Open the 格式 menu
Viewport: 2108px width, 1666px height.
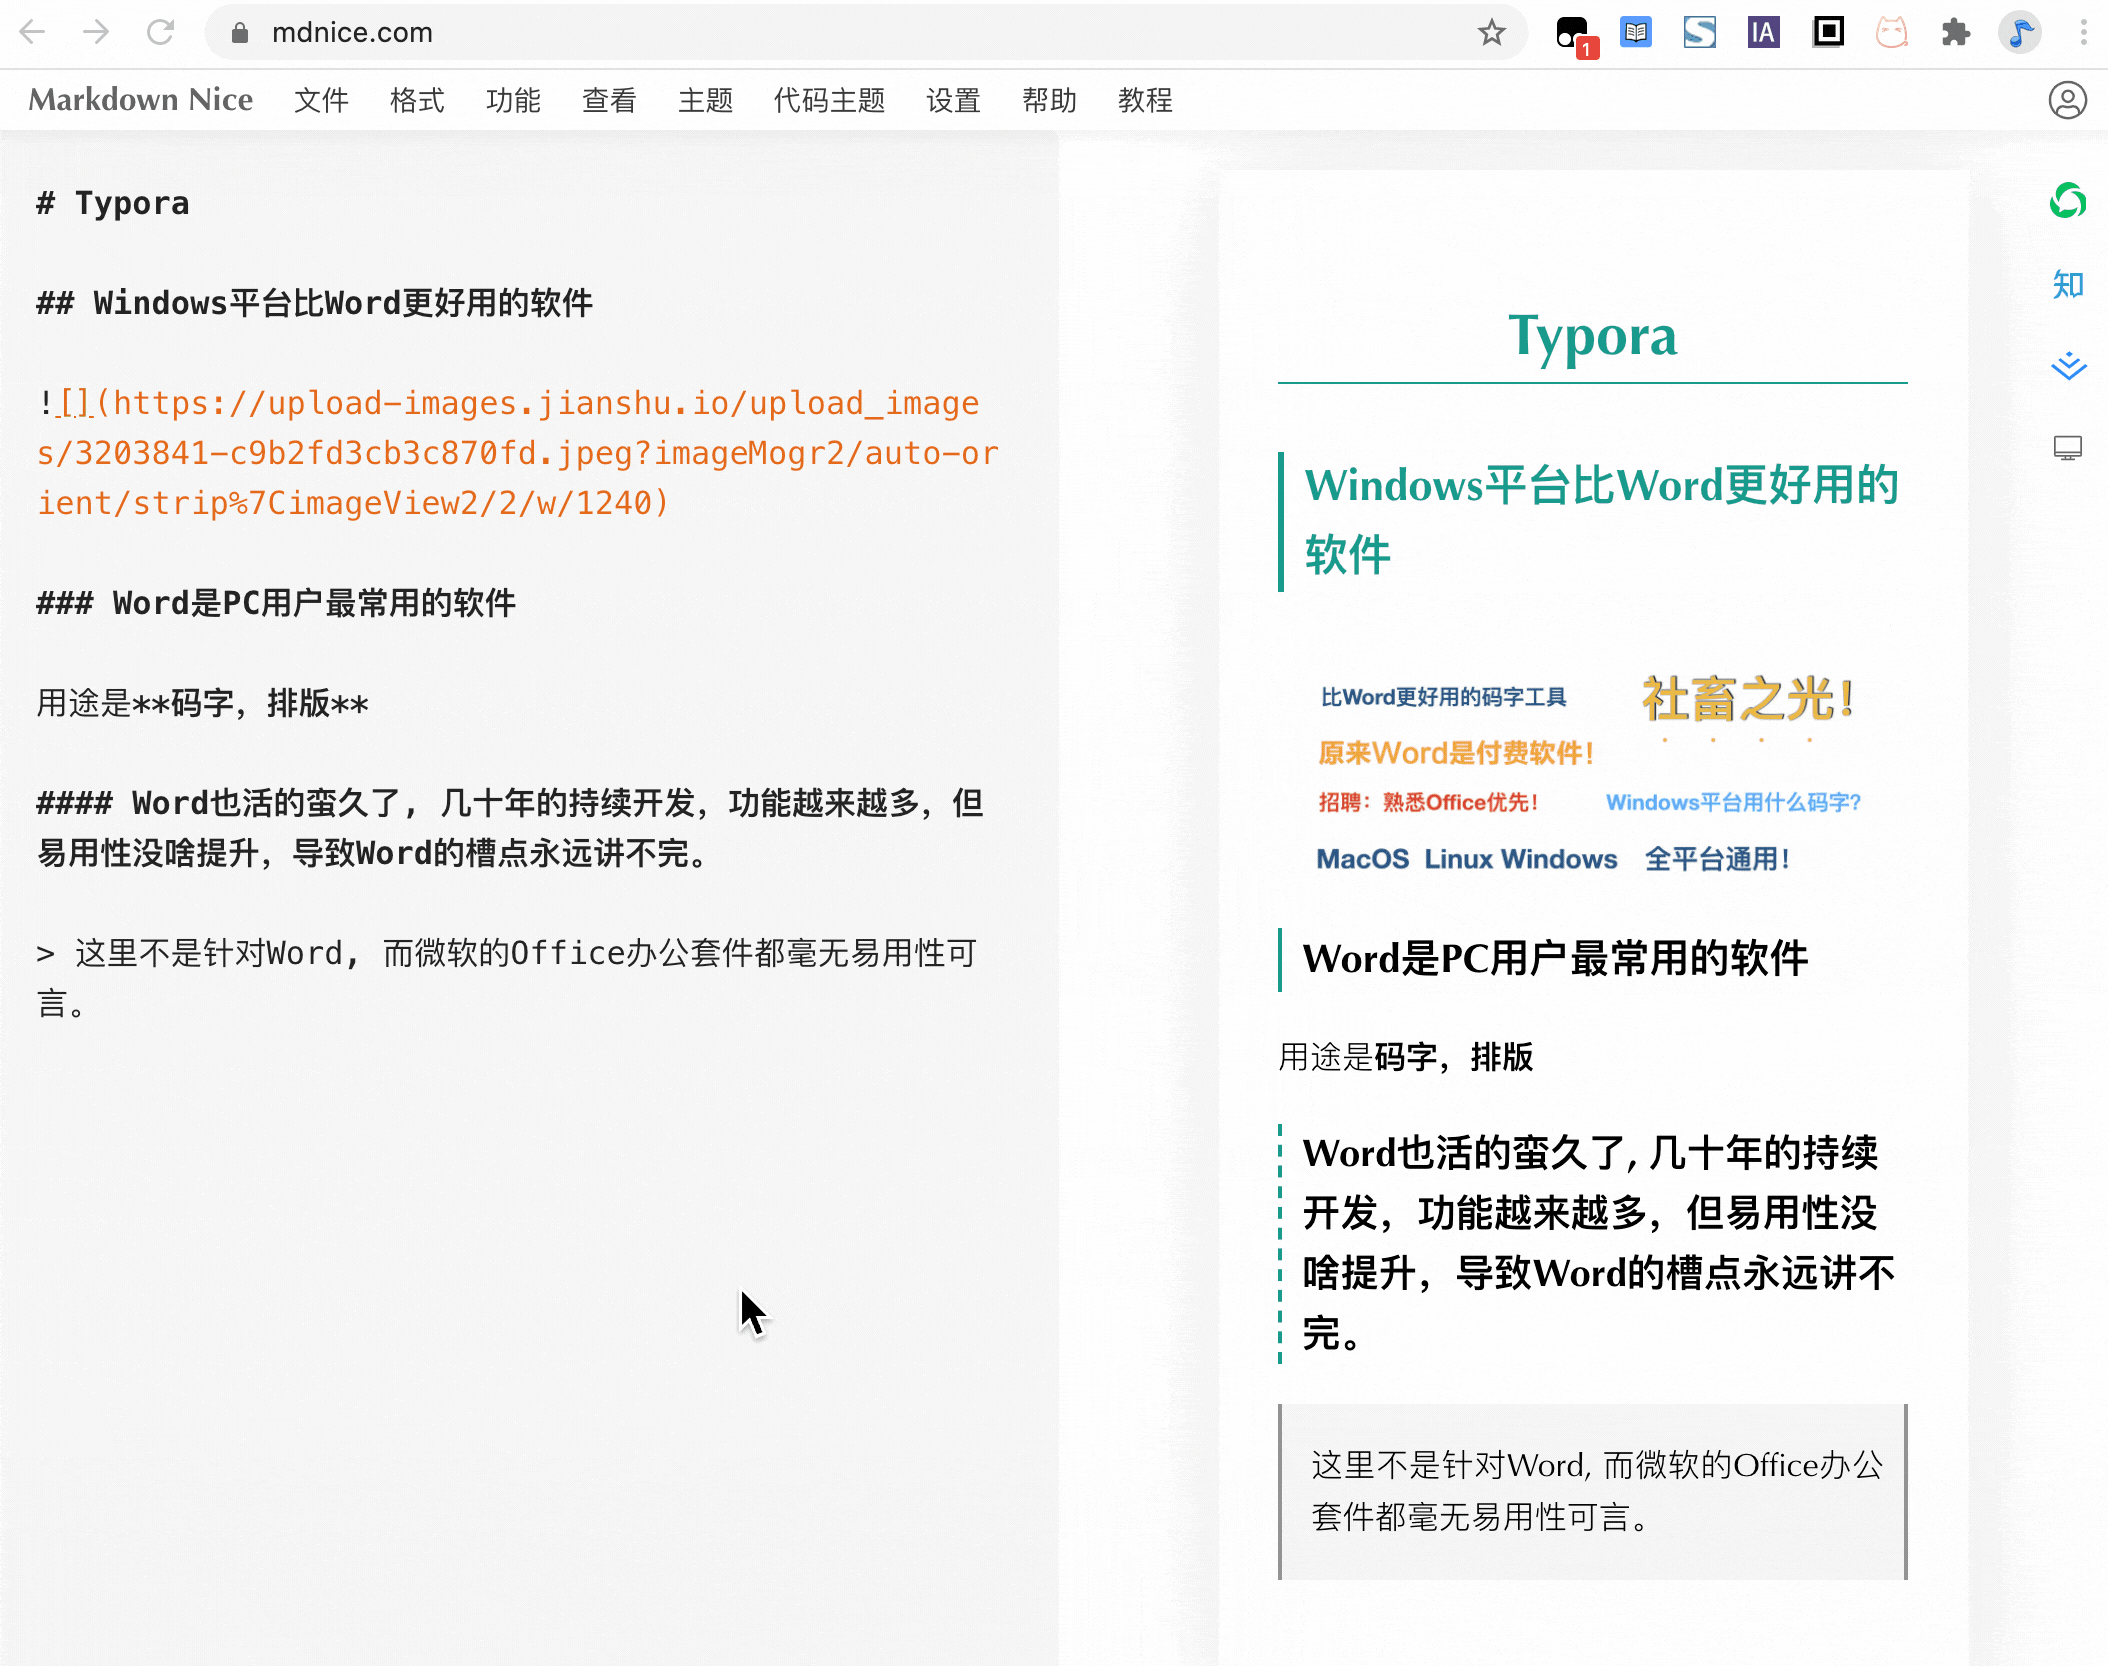[417, 100]
